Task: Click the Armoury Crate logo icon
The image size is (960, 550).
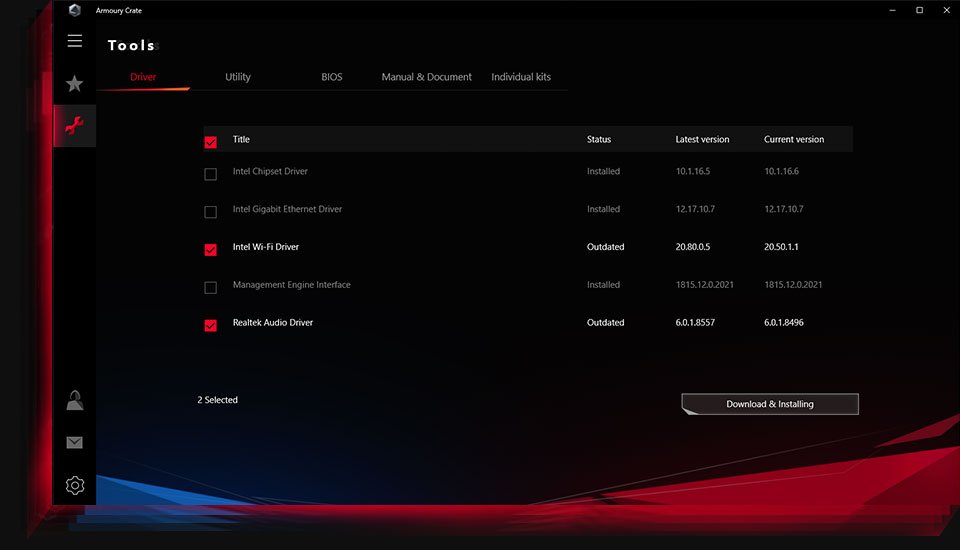Action: 74,10
